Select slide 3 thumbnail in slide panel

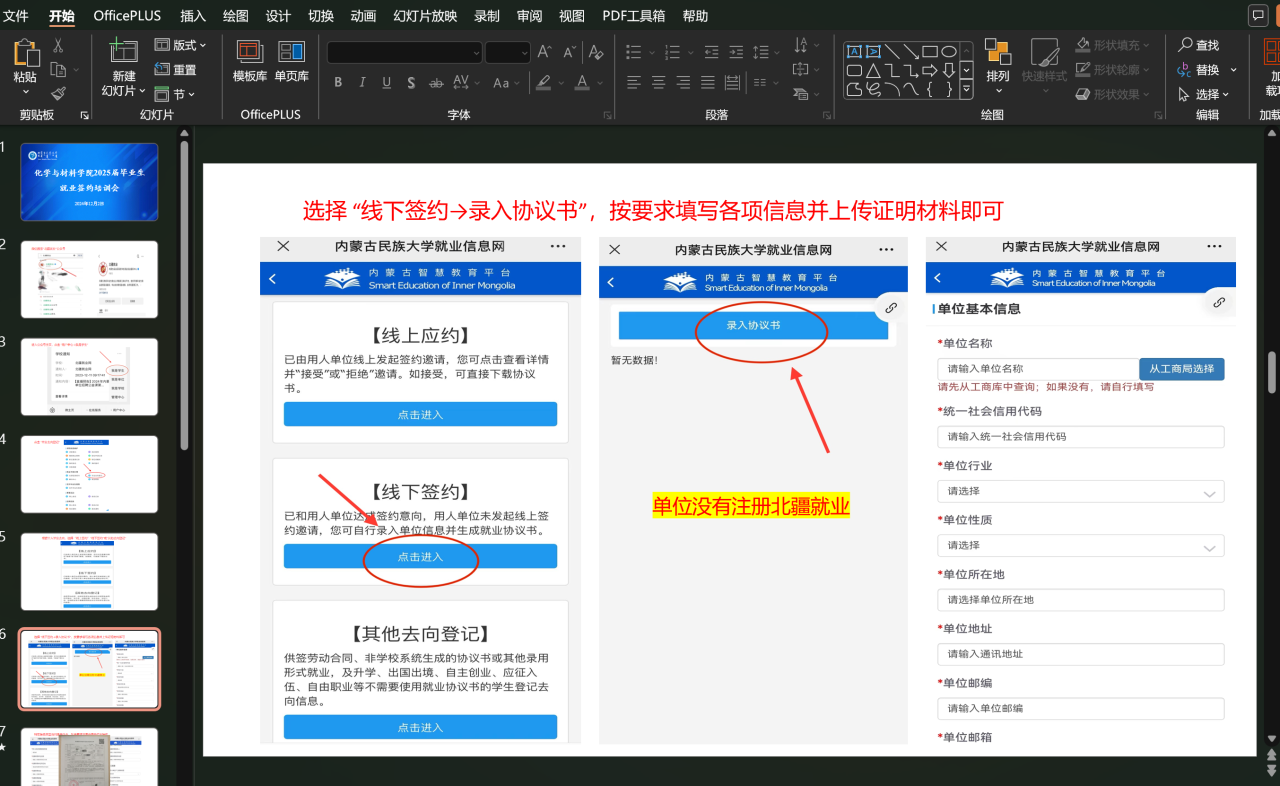(89, 376)
